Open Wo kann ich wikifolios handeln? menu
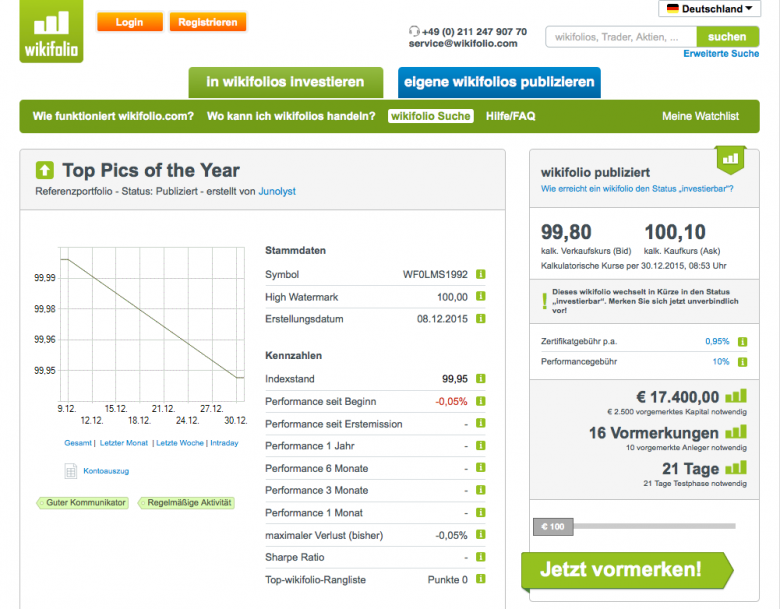This screenshot has width=780, height=609. coord(291,116)
